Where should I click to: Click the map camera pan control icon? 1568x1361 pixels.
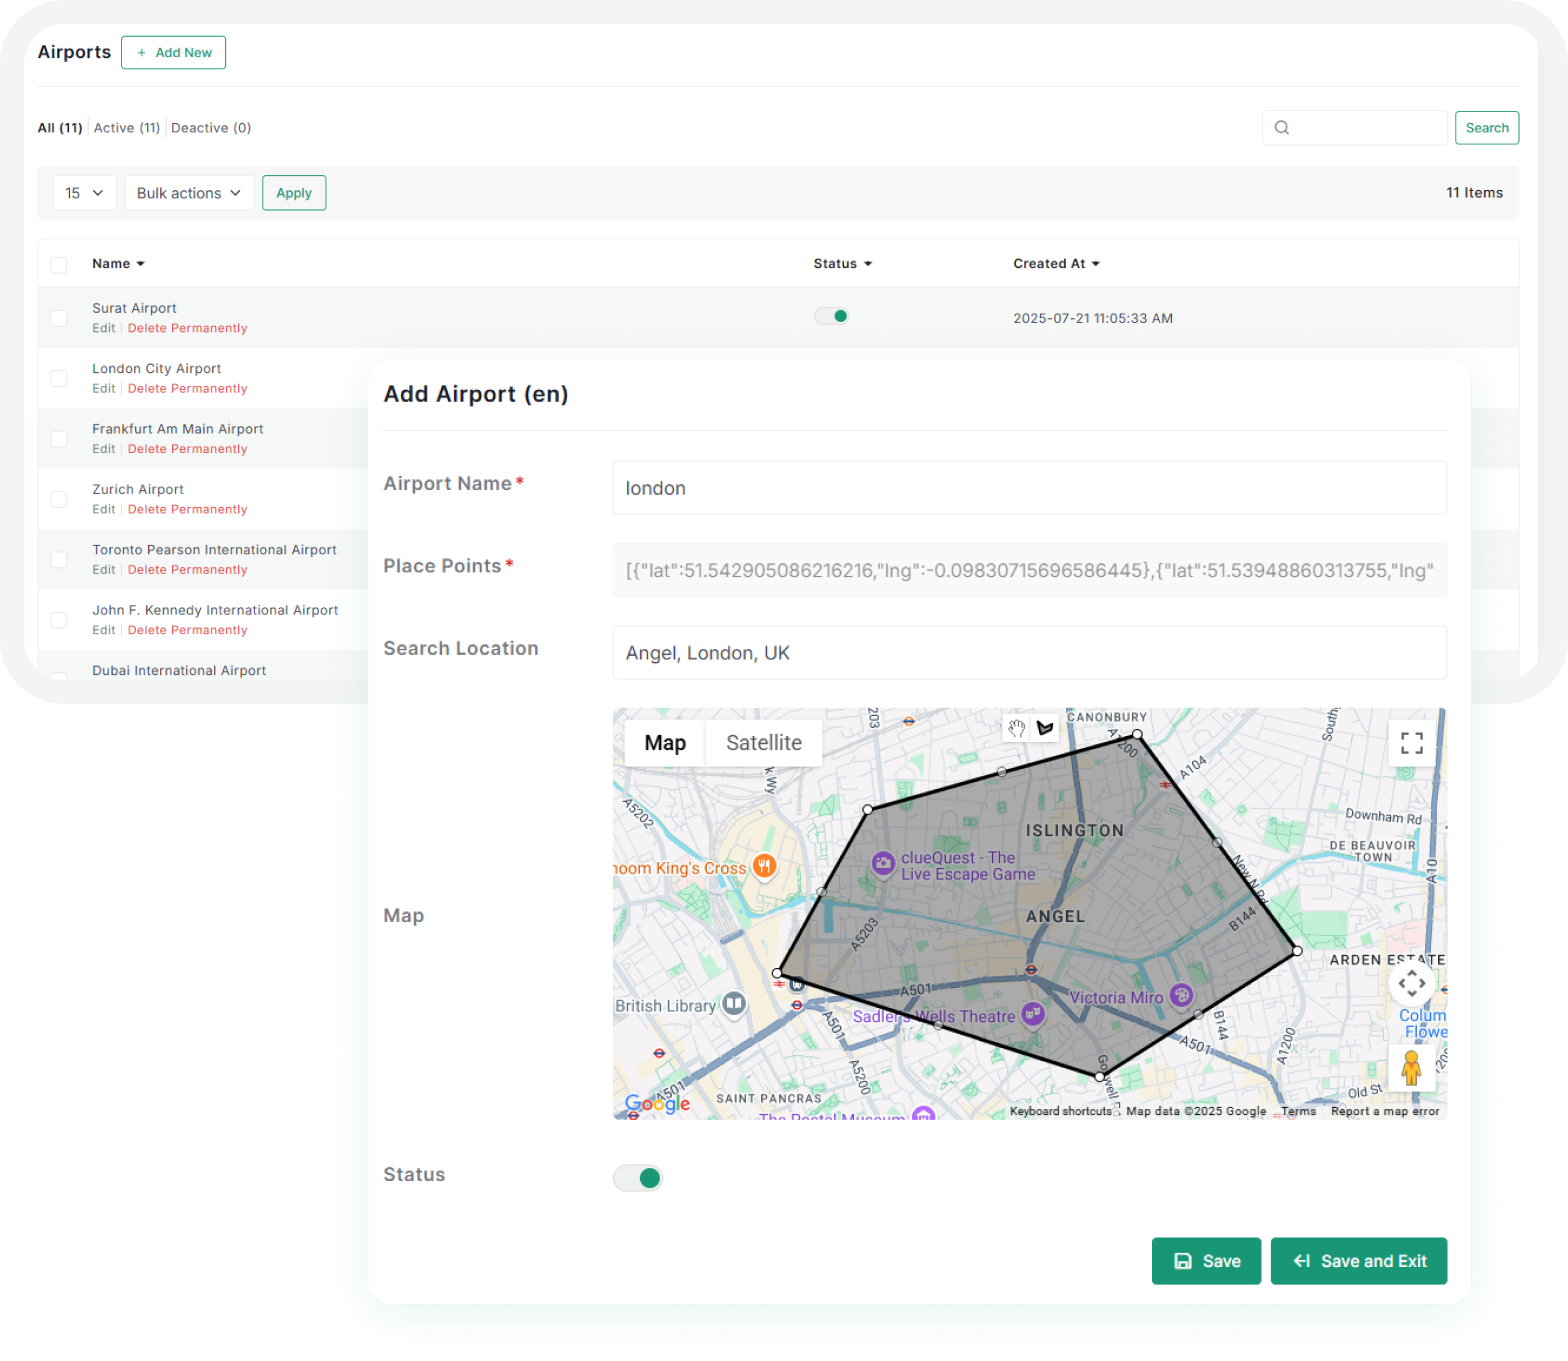1411,983
